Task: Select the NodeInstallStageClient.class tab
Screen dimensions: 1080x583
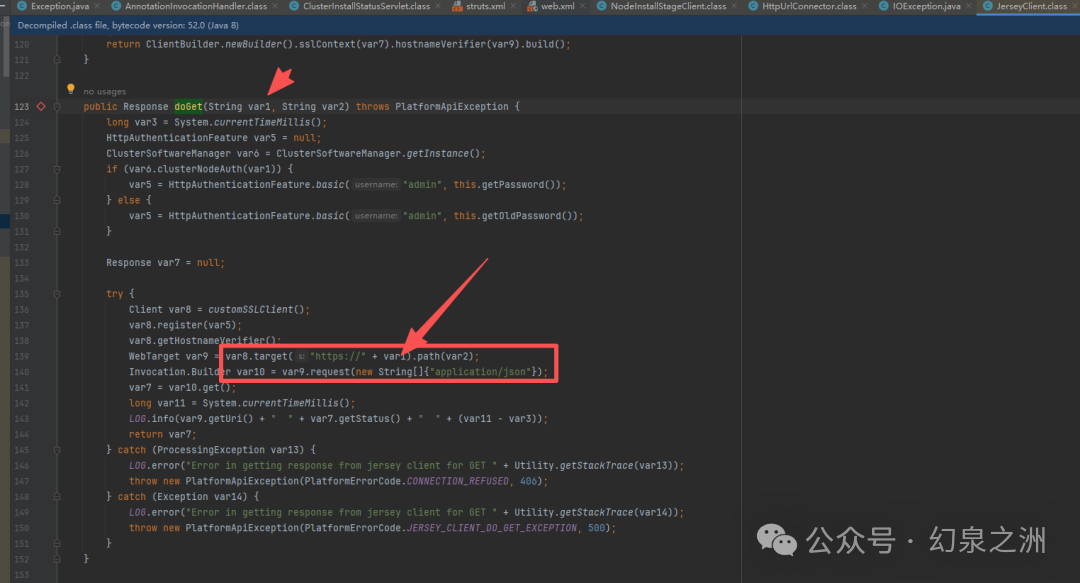Action: (668, 6)
